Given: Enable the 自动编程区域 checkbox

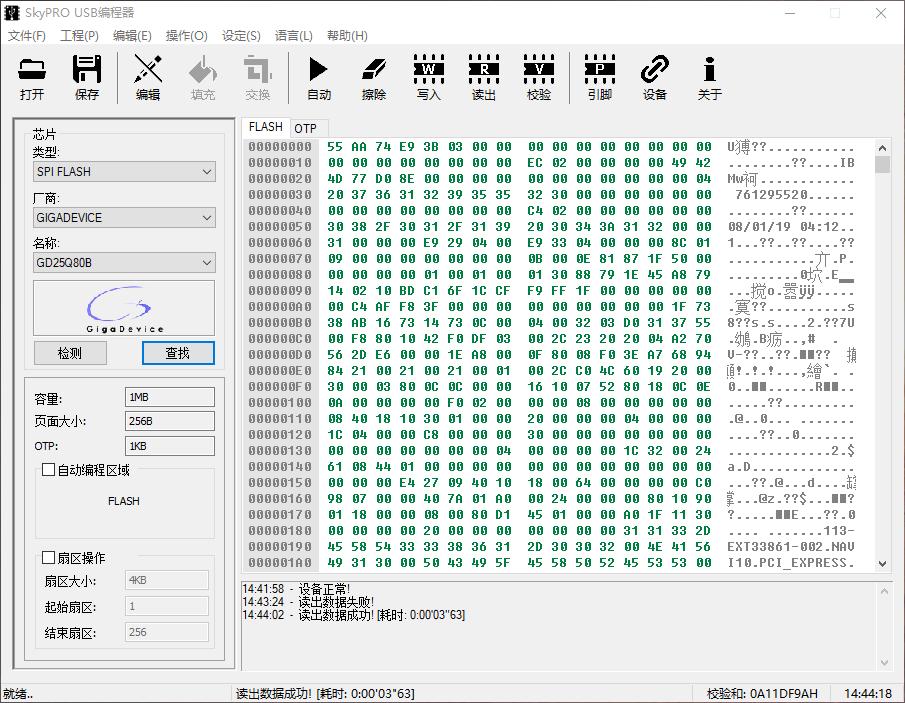Looking at the screenshot, I should (48, 470).
